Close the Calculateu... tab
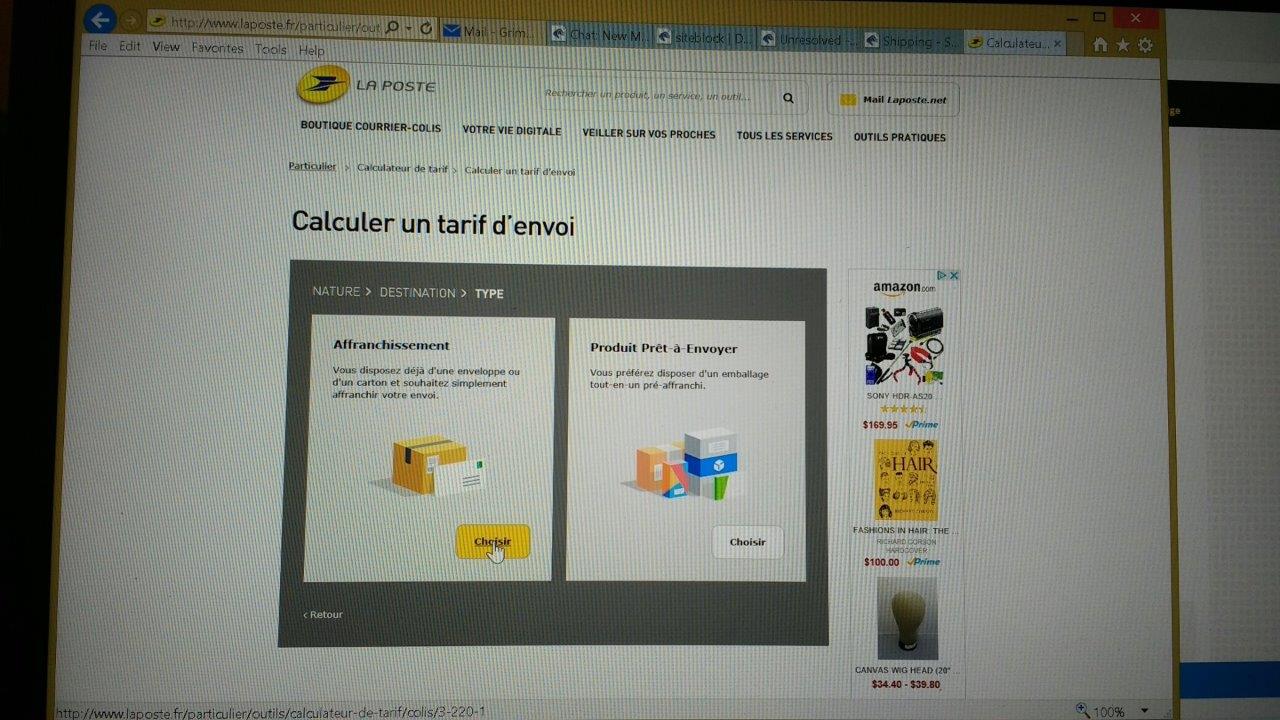 pos(1058,44)
